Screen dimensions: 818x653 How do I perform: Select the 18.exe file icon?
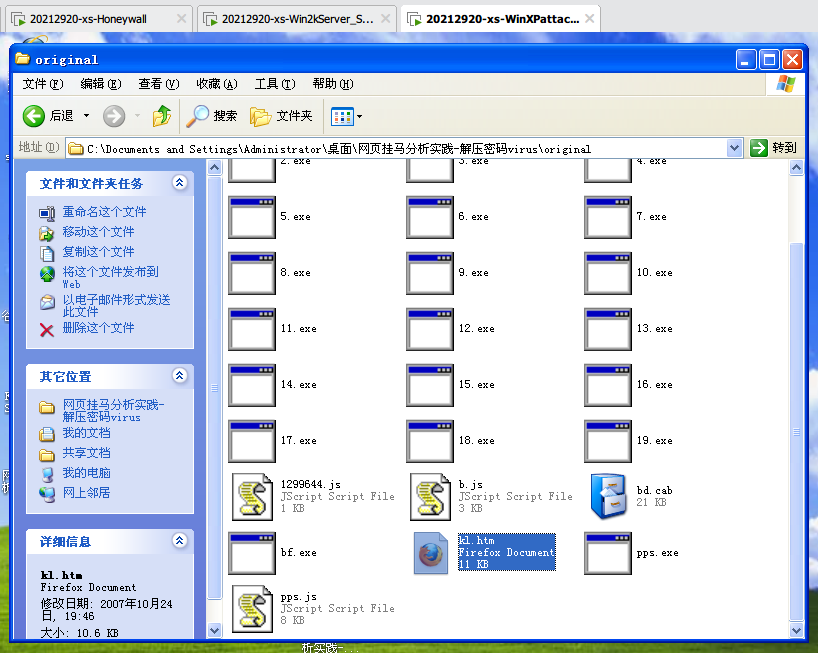(430, 441)
